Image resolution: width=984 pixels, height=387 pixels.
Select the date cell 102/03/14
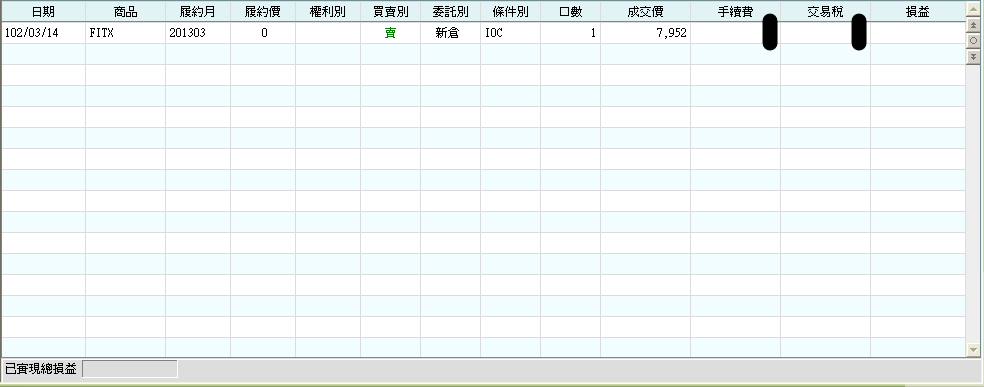[x=43, y=33]
